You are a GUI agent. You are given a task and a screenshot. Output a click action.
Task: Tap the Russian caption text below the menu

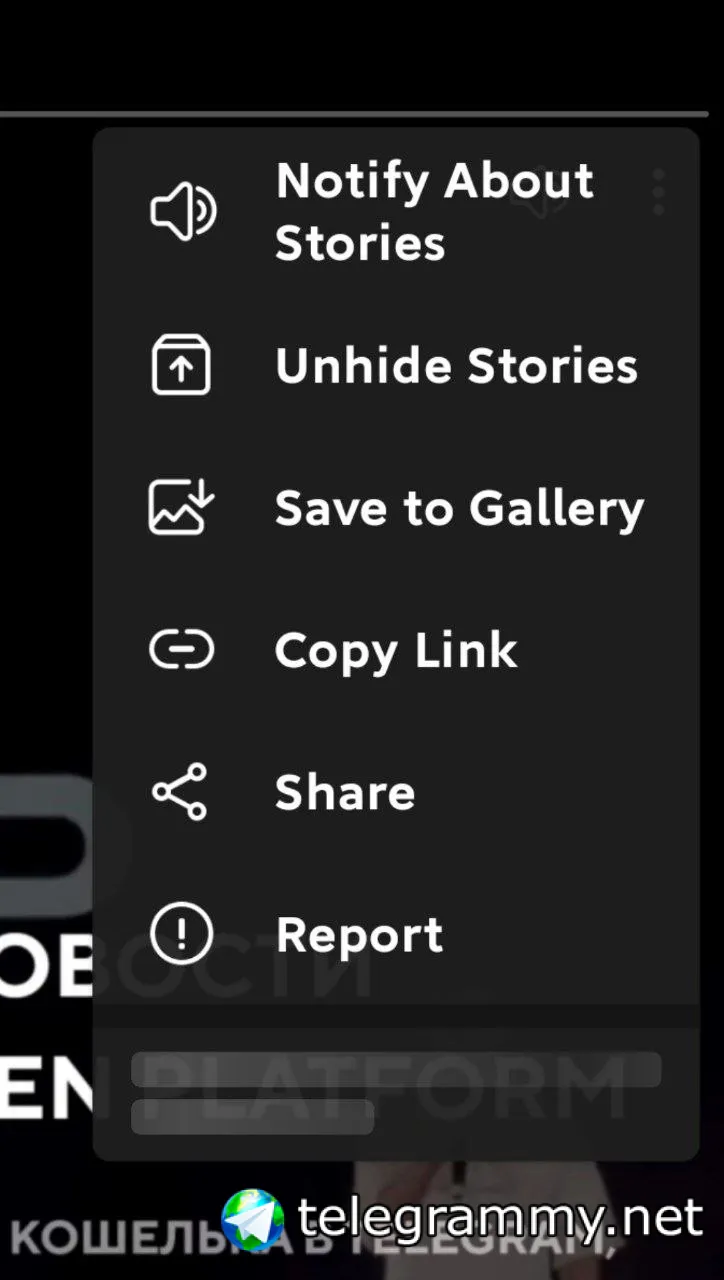[312, 1238]
